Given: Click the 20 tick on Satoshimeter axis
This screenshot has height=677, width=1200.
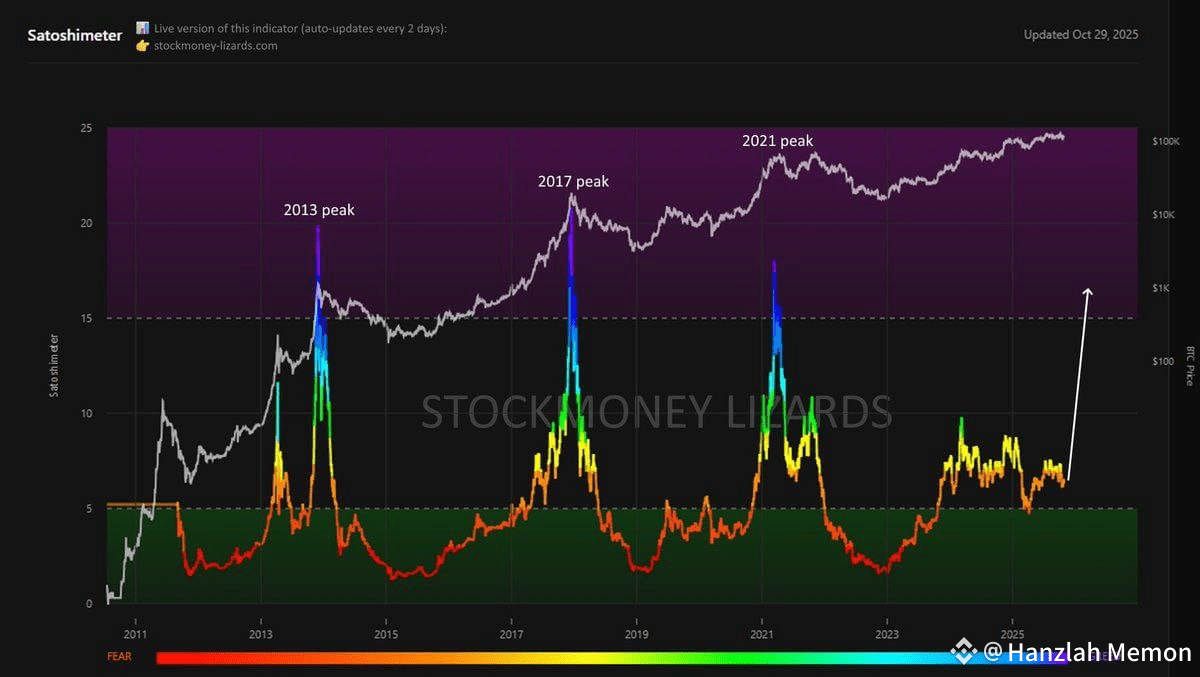Looking at the screenshot, I should [87, 223].
